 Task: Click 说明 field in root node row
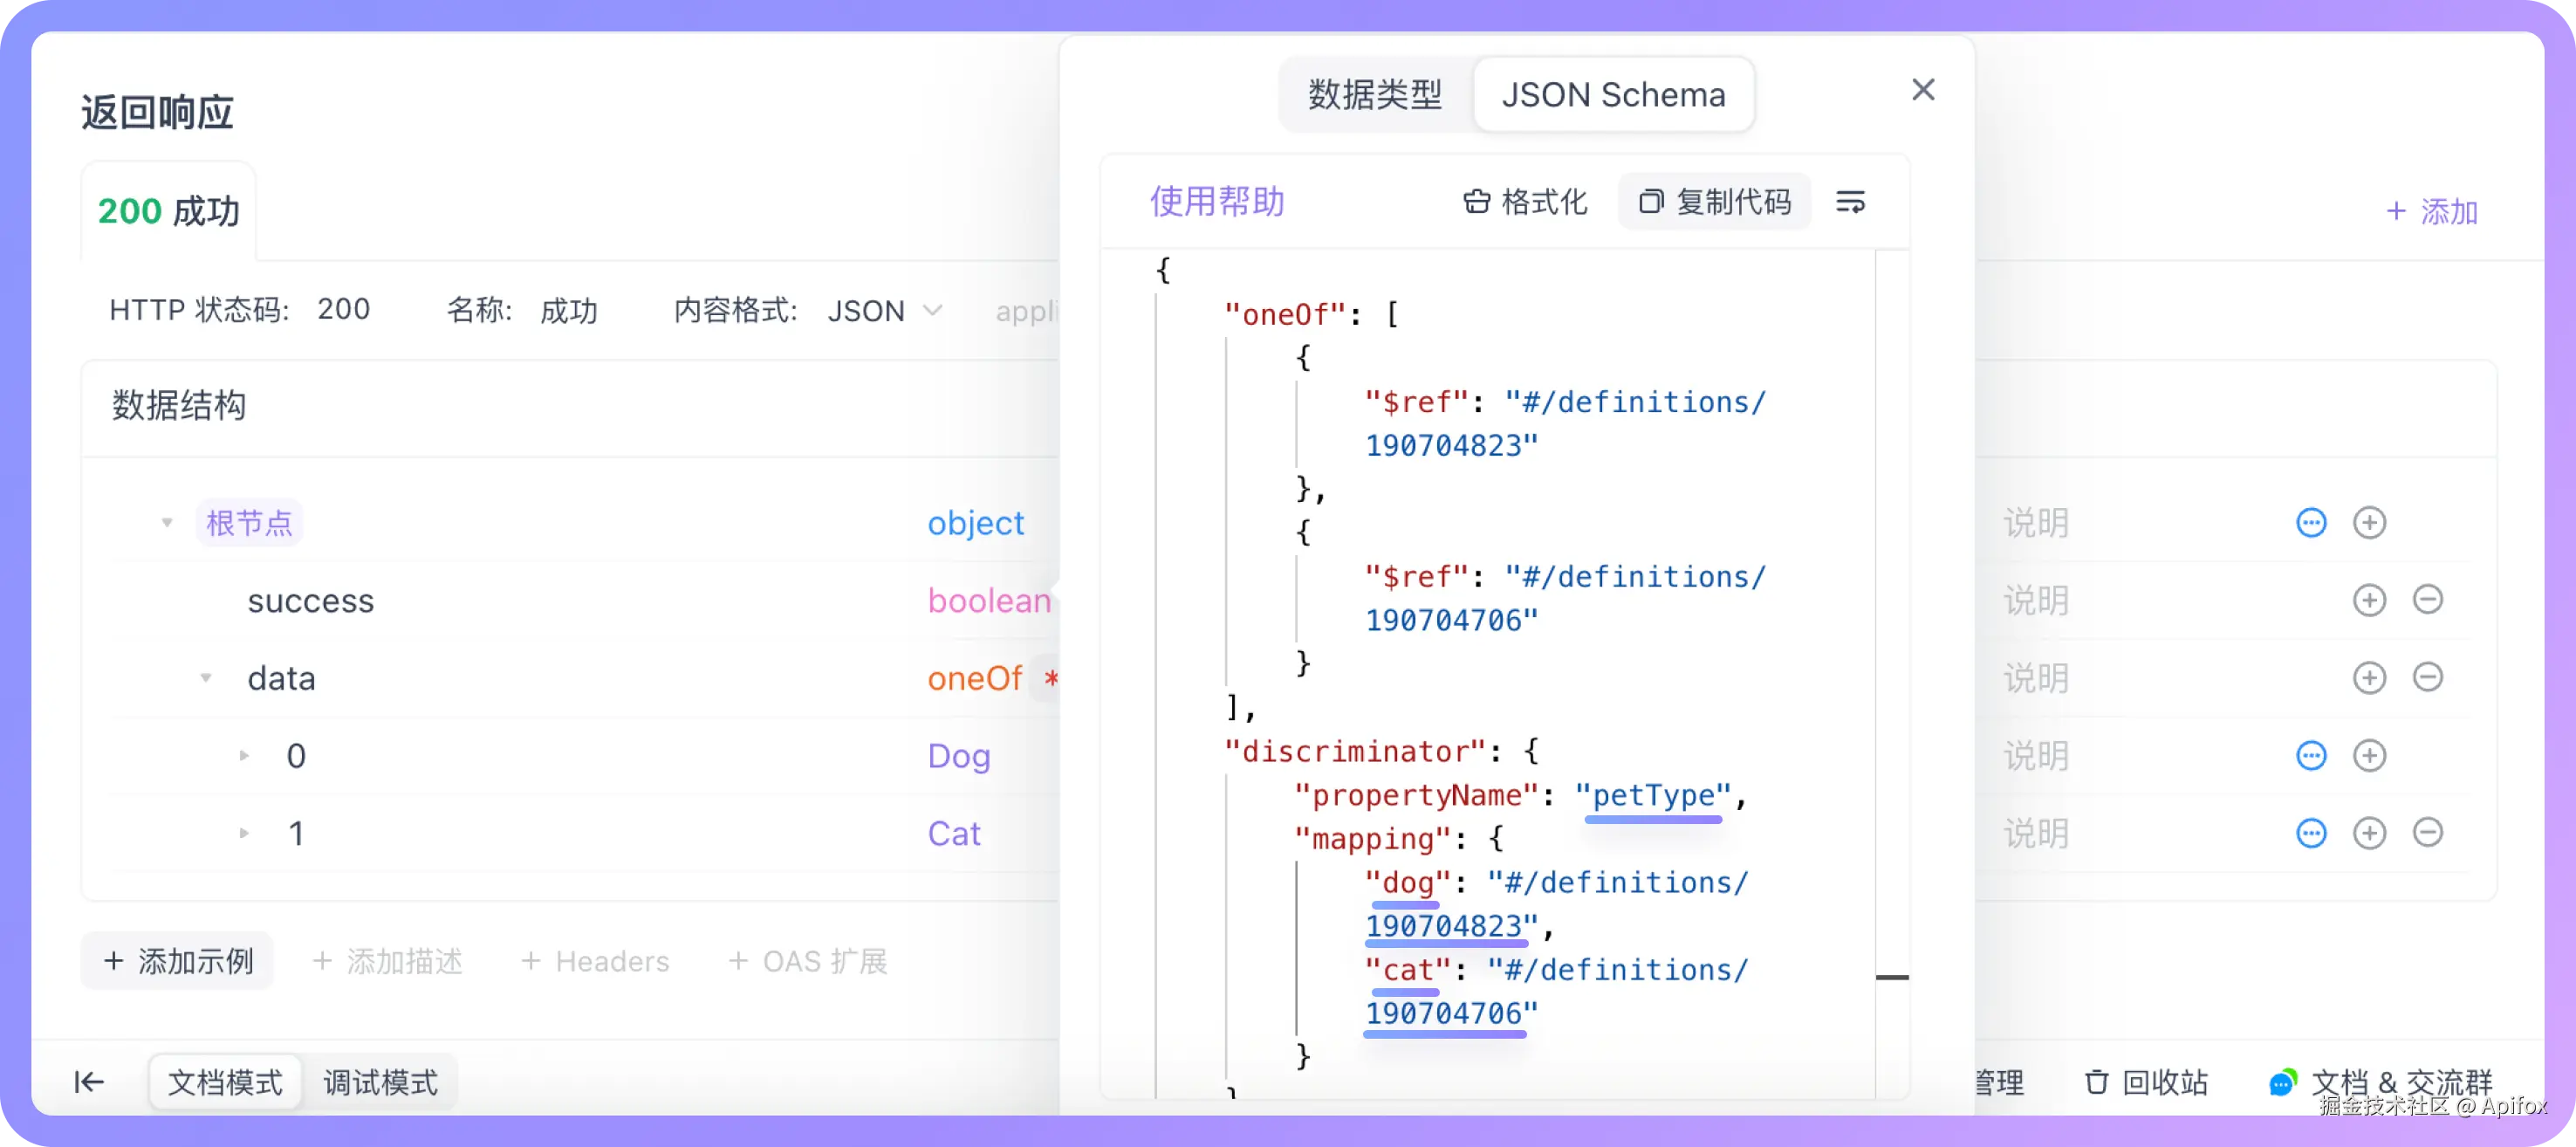2035,522
